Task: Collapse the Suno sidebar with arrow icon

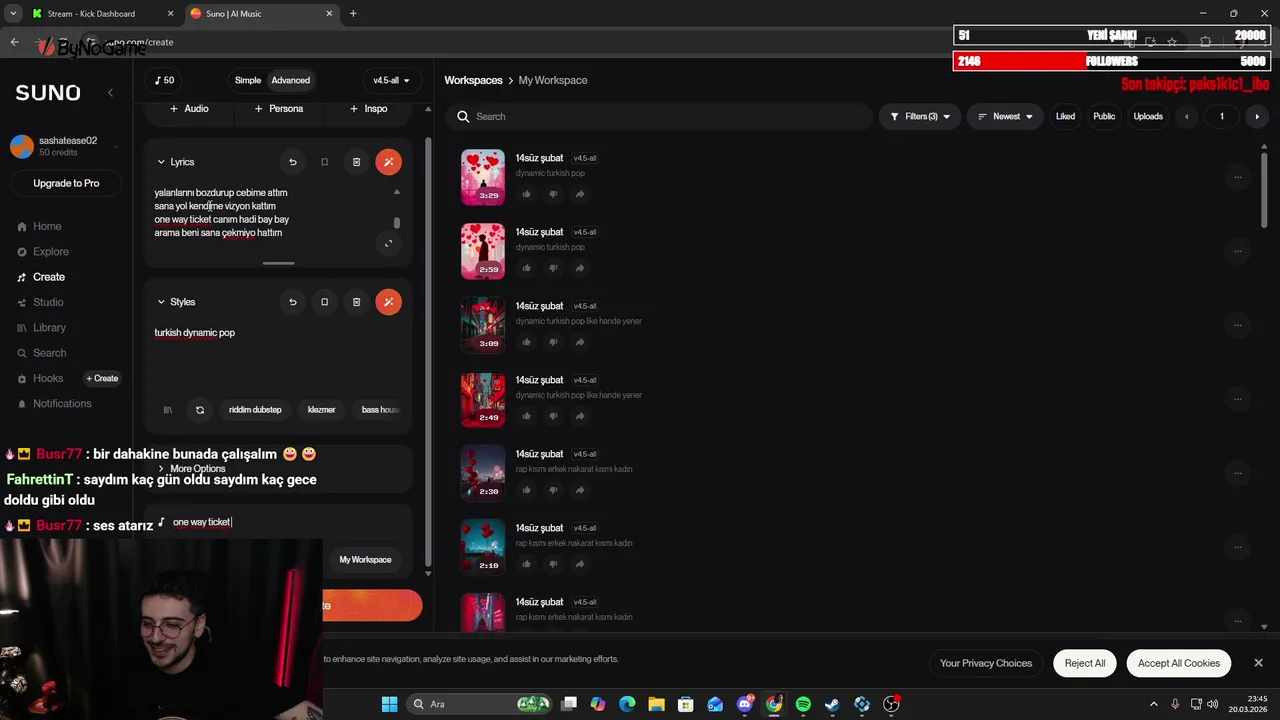Action: coord(110,93)
